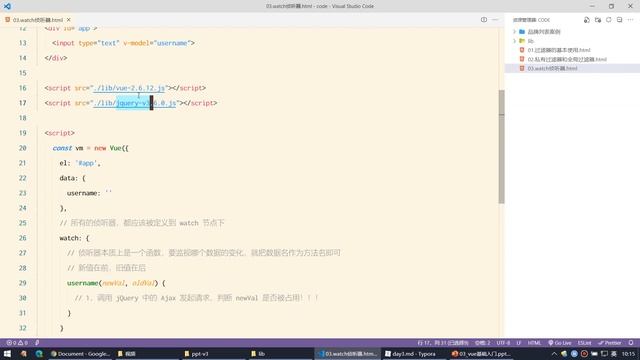Select the lib folder row
The width and height of the screenshot is (640, 360).
(572, 41)
